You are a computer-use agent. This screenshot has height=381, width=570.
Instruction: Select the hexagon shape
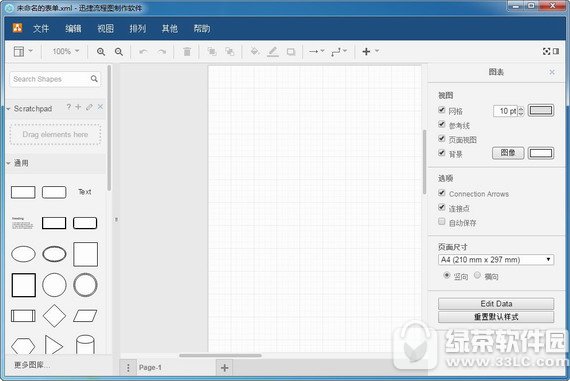(x=23, y=346)
